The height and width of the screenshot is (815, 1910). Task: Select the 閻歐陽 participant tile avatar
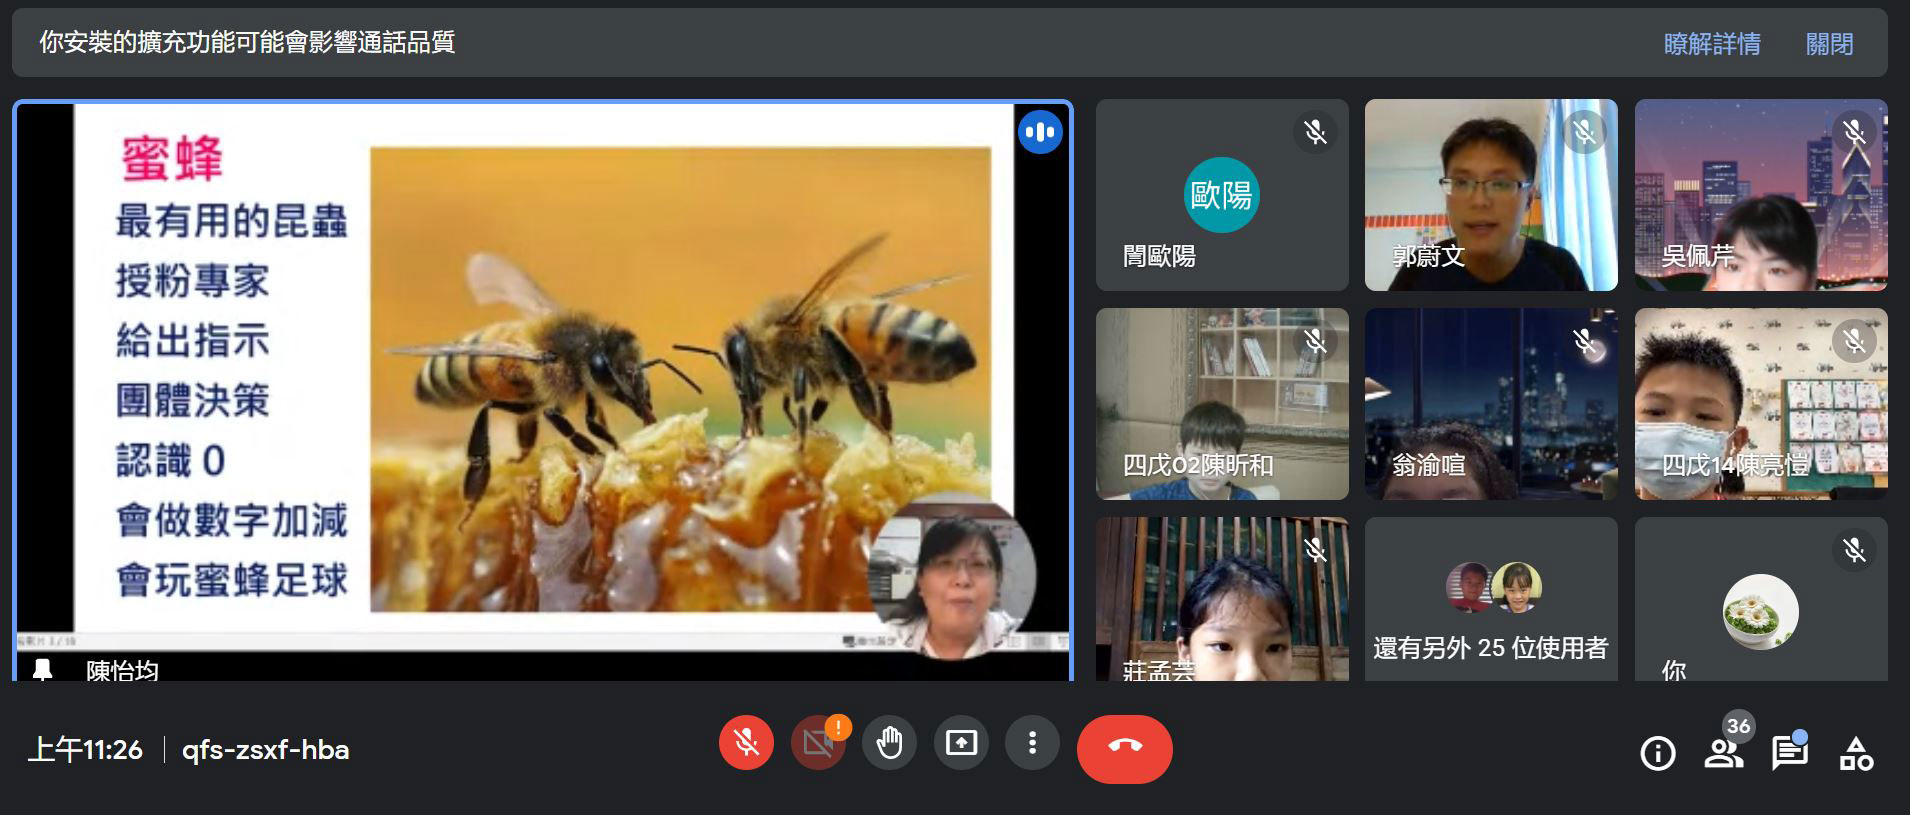[1221, 195]
